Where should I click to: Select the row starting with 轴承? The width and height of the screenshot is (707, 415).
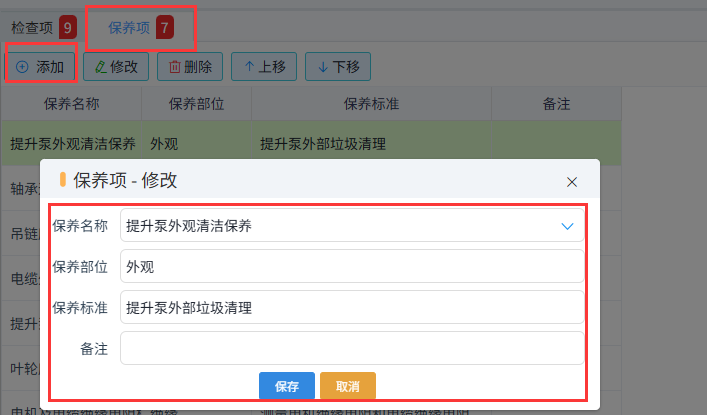21,188
